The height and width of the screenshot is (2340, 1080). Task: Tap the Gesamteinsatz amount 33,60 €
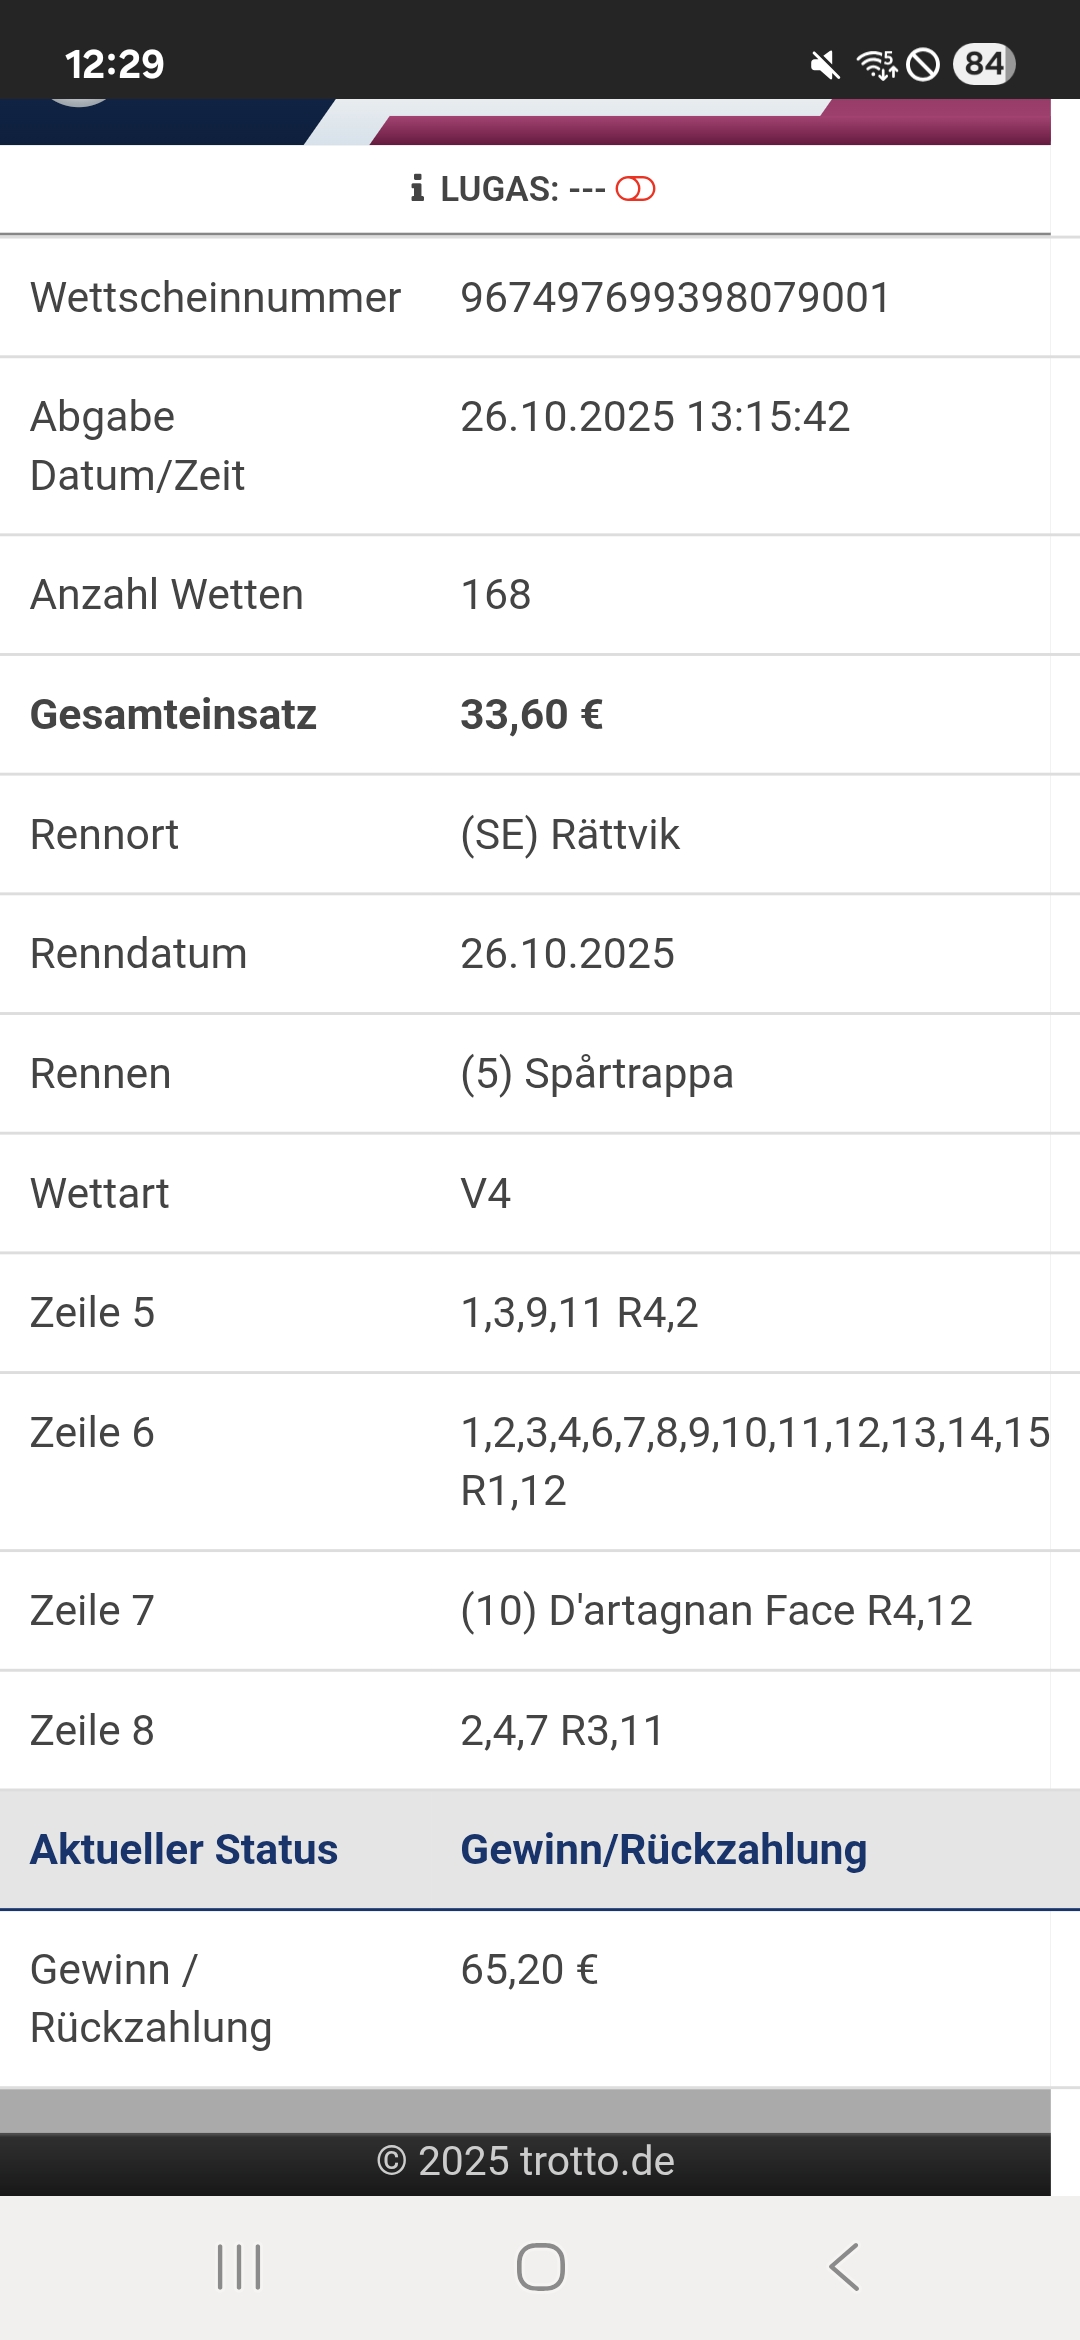(531, 715)
